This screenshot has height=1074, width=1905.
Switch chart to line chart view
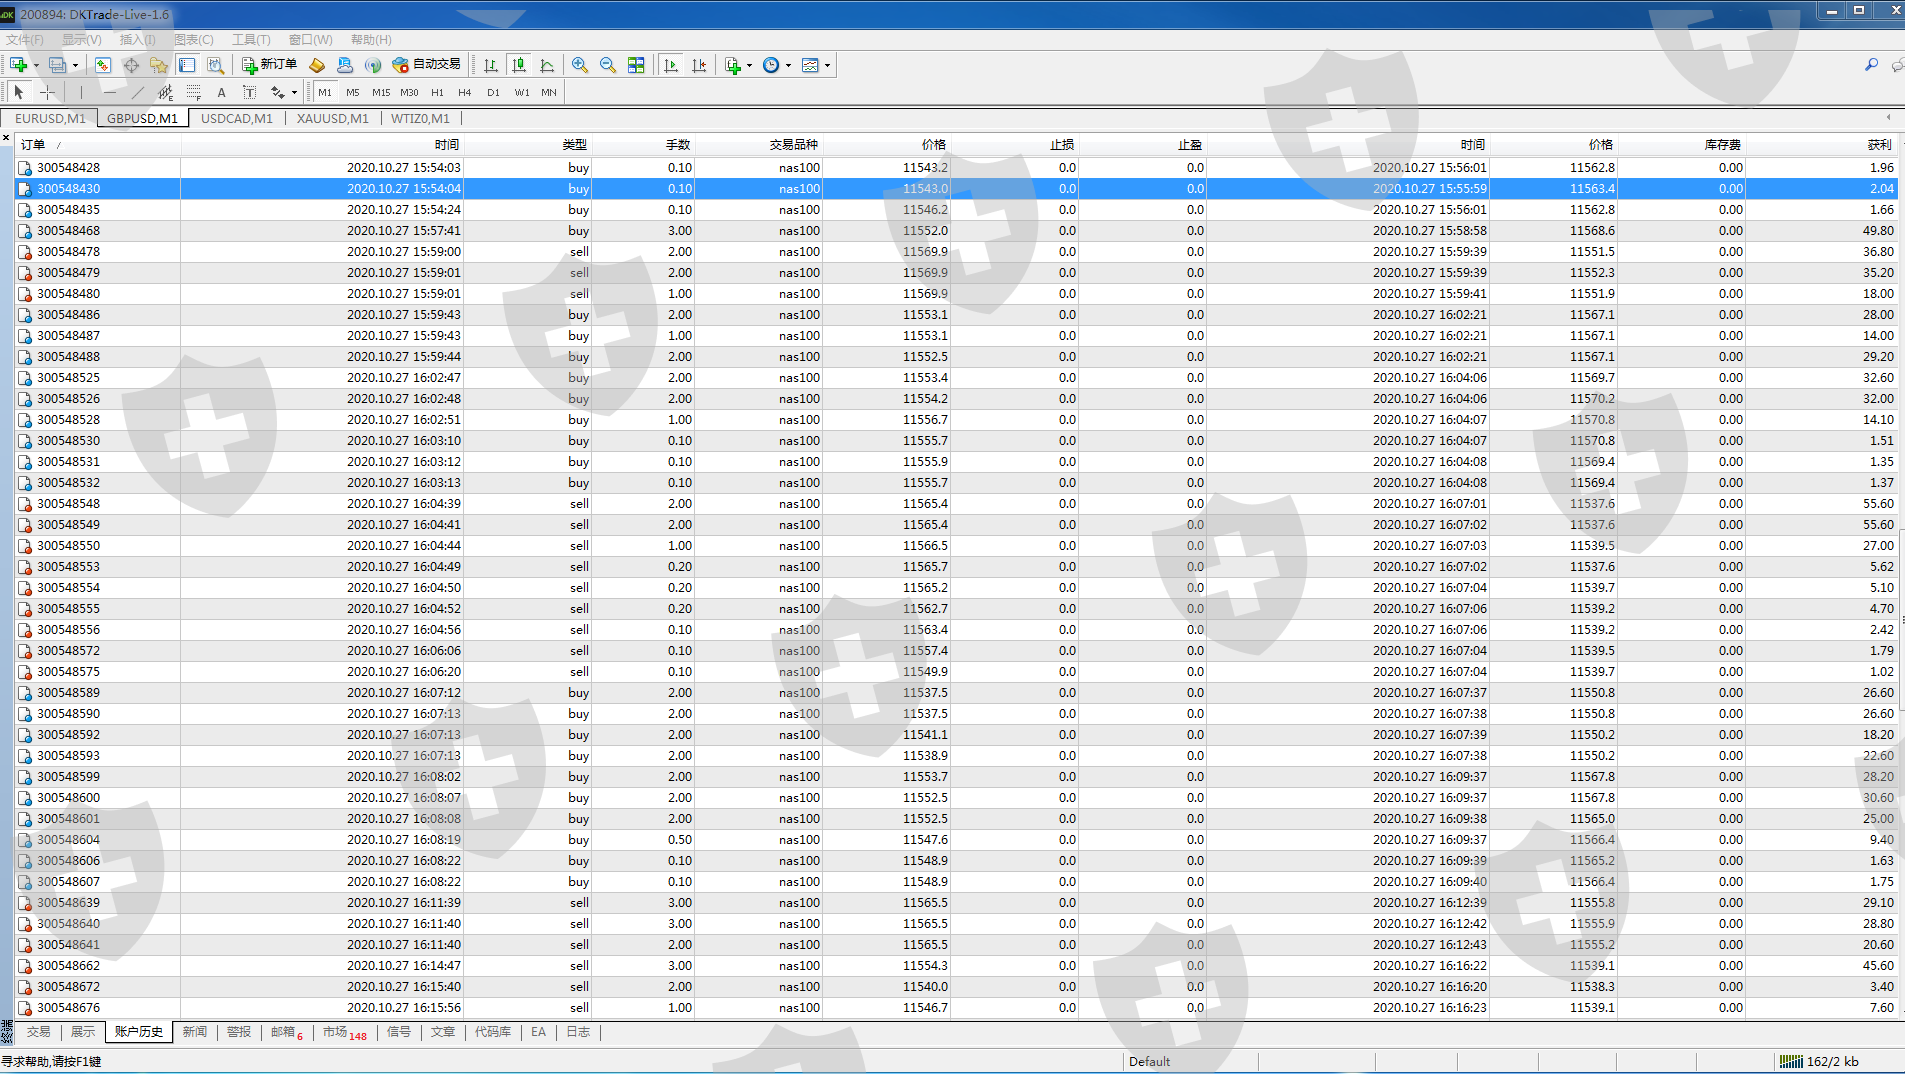[x=547, y=65]
